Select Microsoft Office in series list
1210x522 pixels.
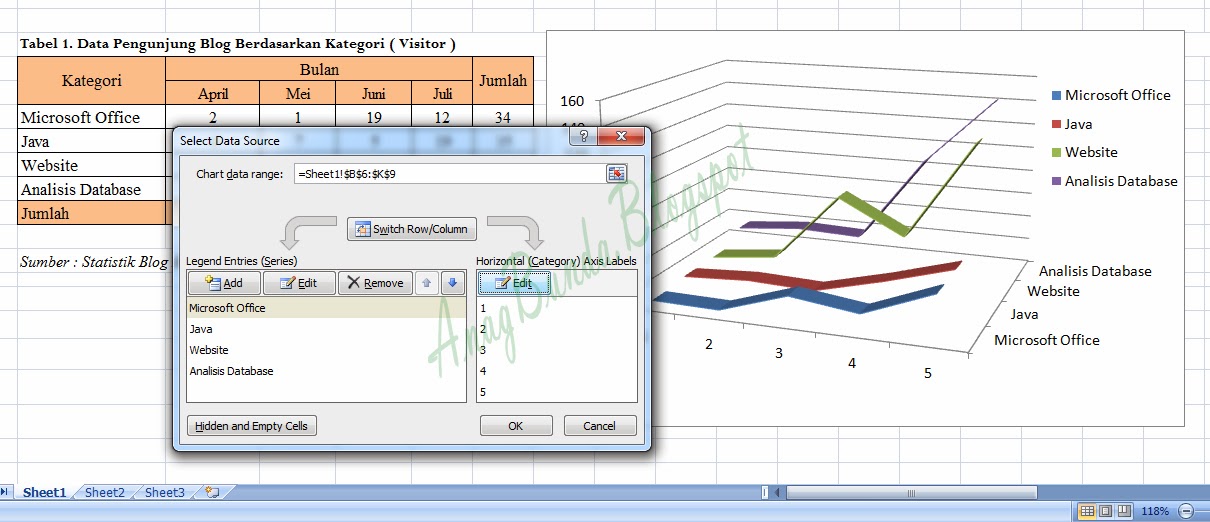[326, 308]
